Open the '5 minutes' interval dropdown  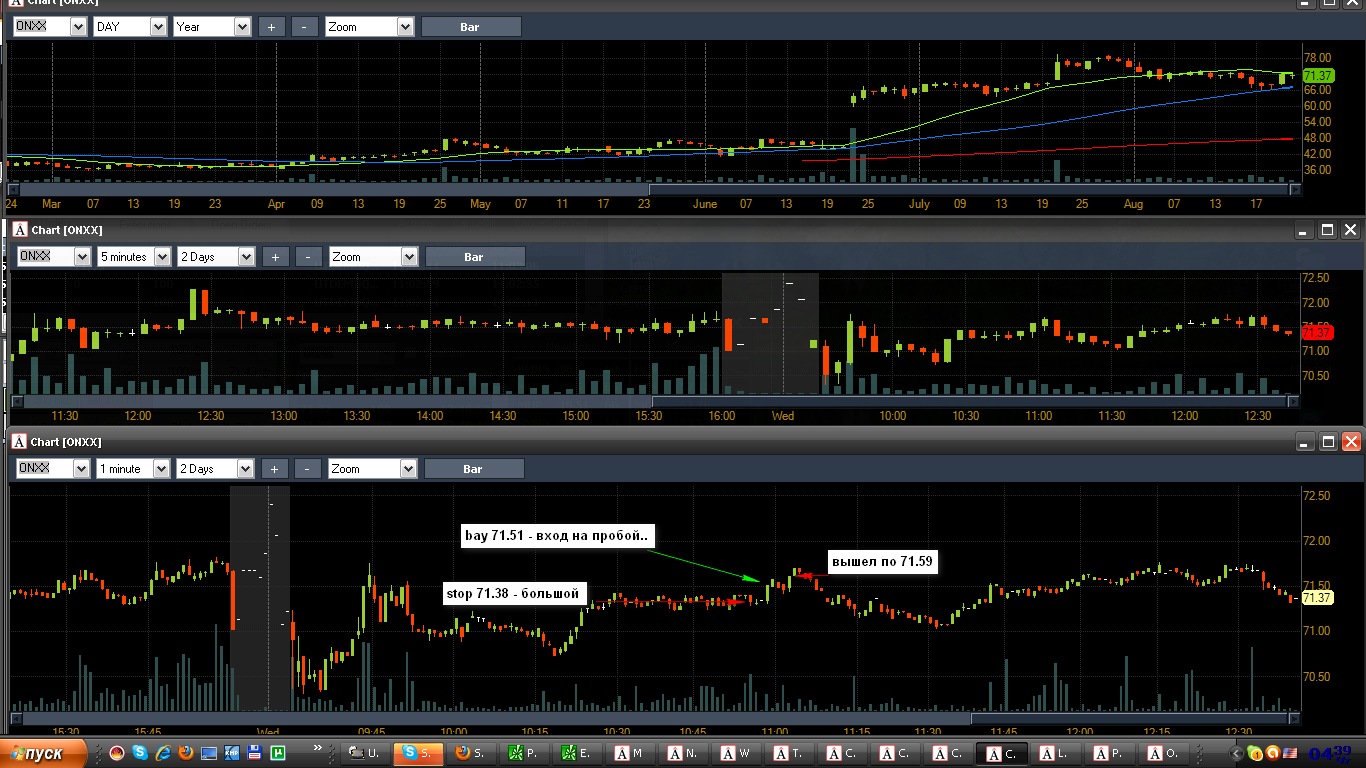[x=162, y=257]
